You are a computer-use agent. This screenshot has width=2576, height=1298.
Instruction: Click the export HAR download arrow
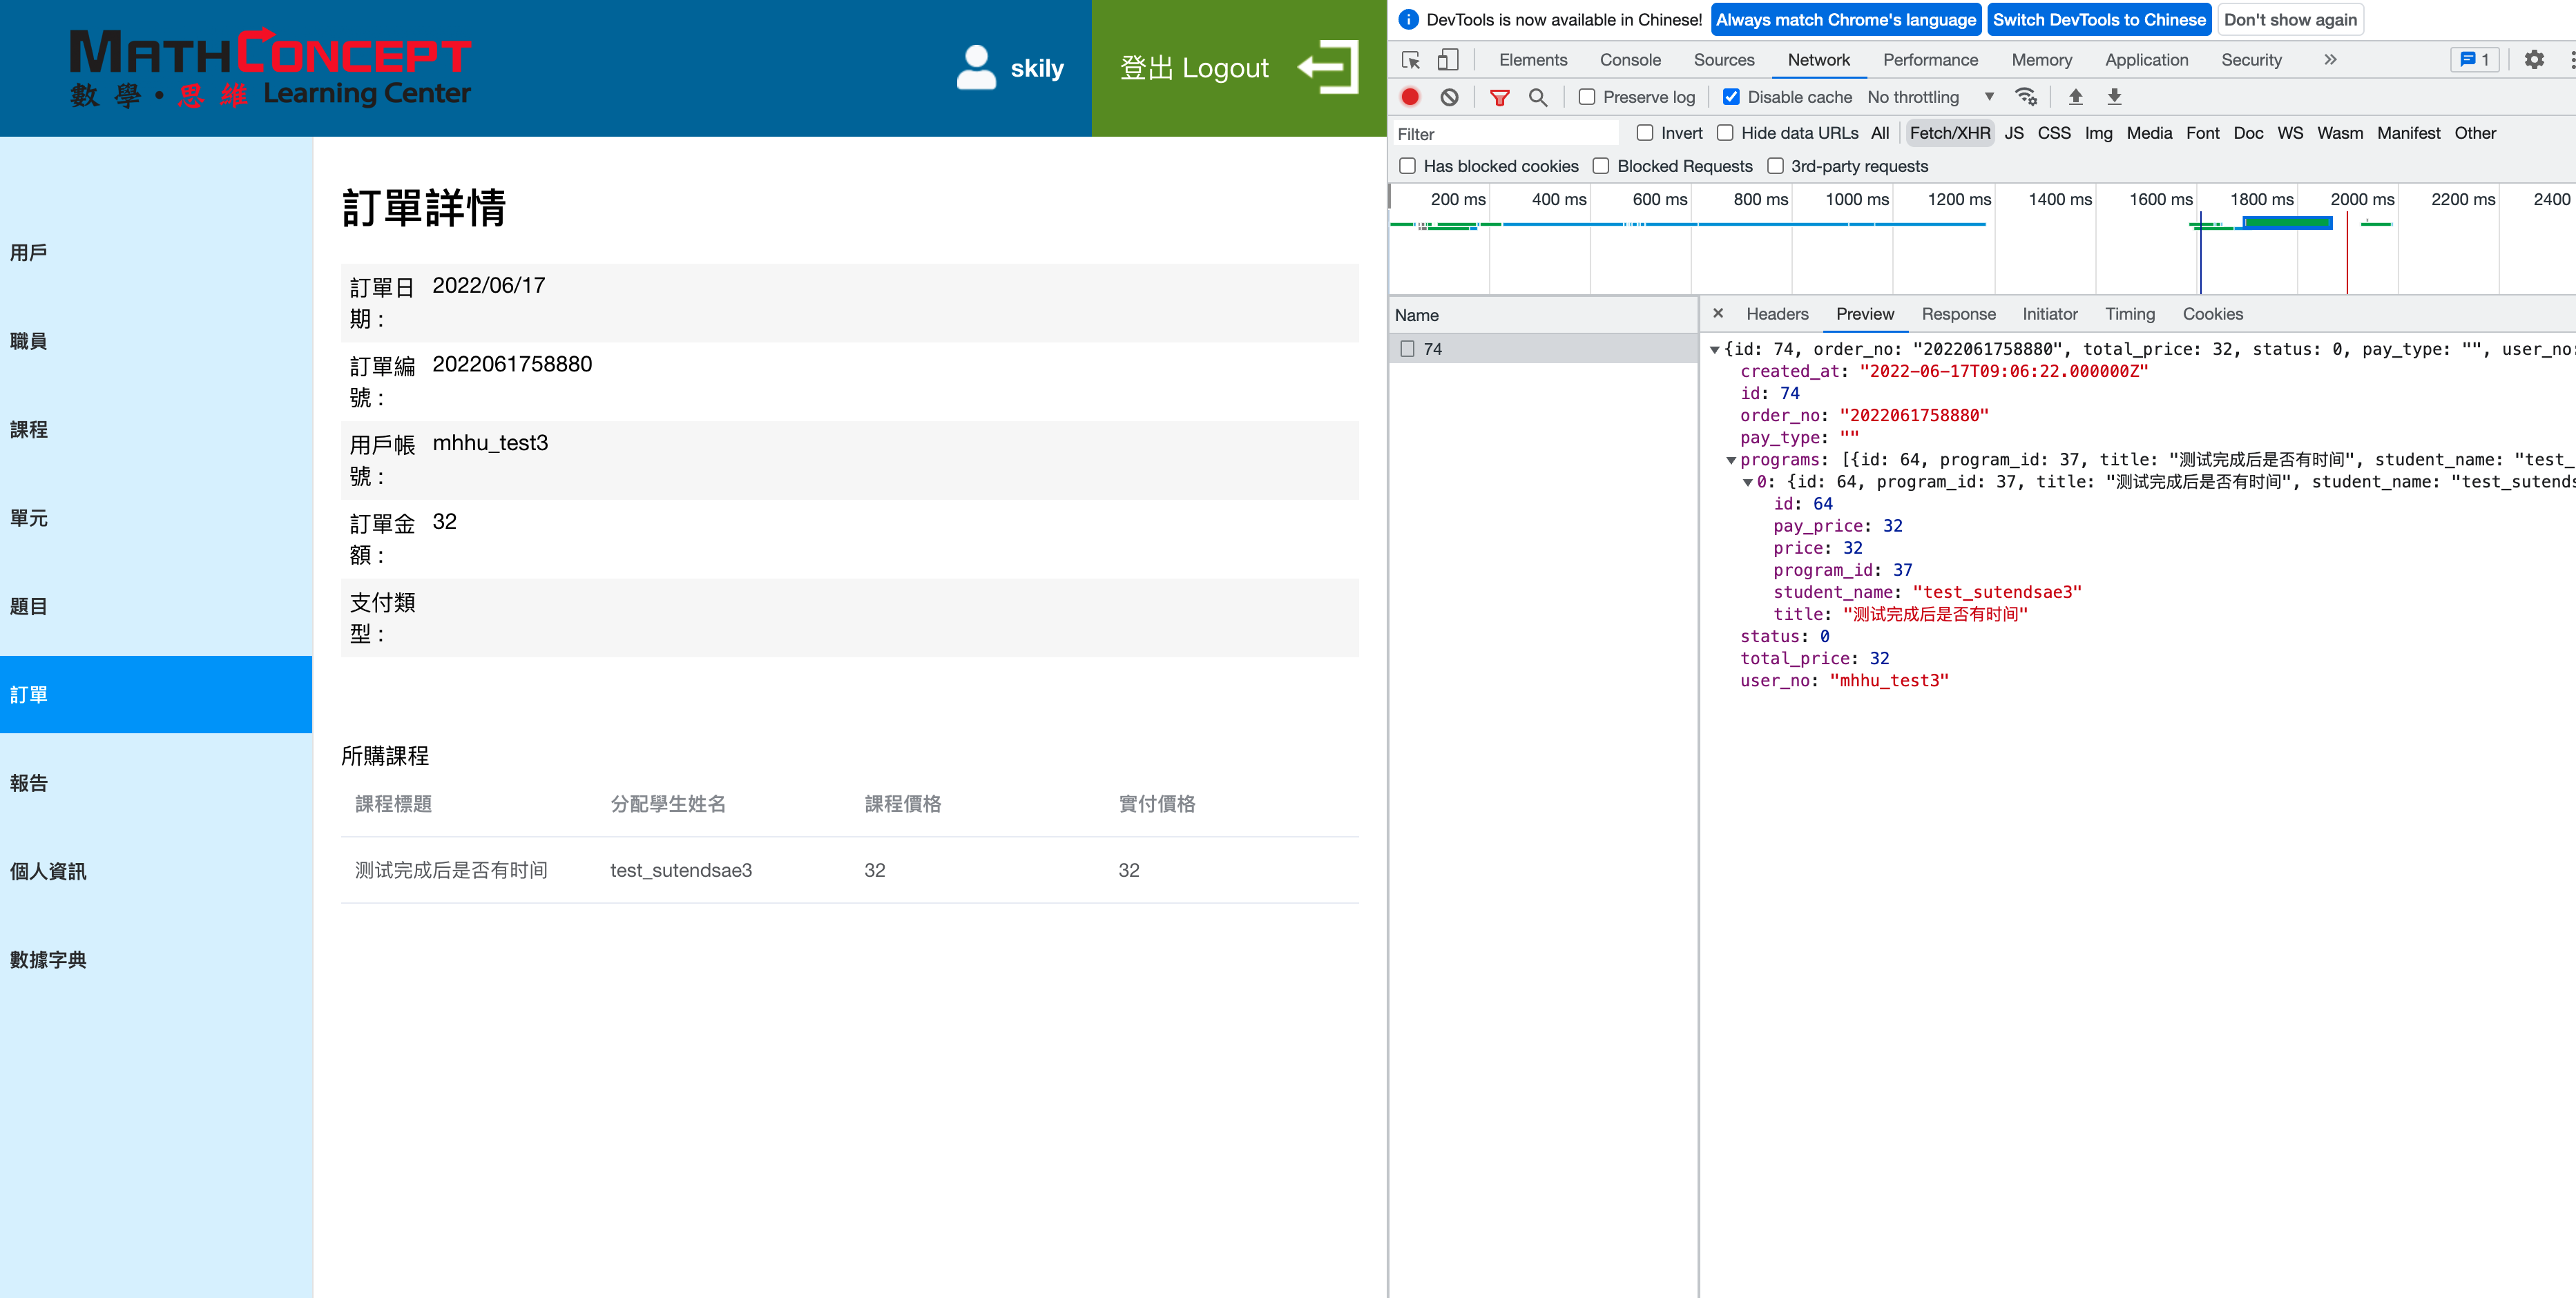coord(2114,97)
